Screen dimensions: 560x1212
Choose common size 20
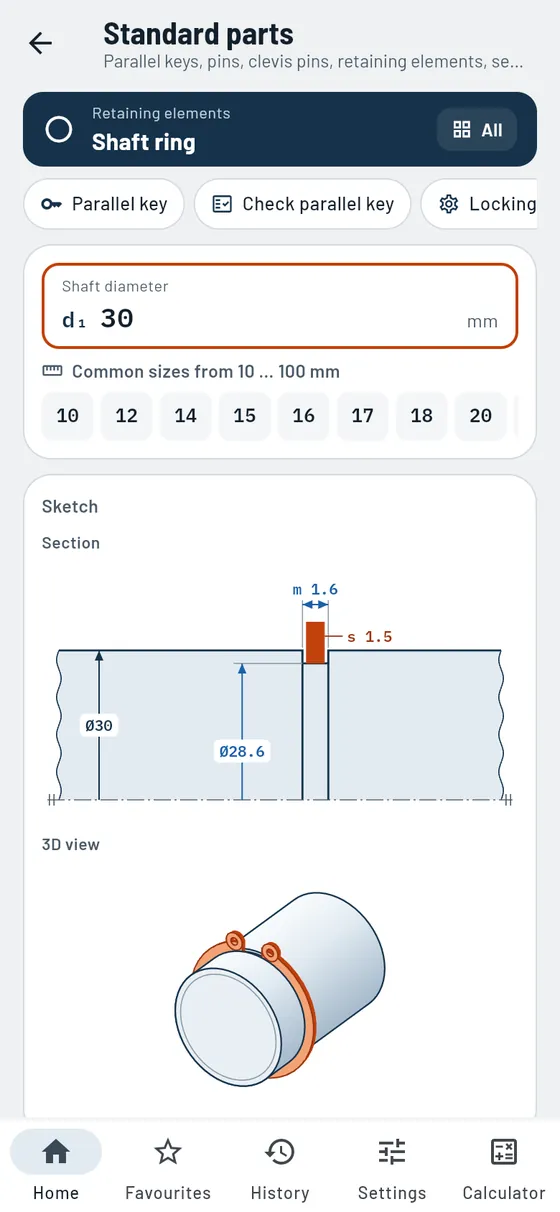tap(481, 416)
